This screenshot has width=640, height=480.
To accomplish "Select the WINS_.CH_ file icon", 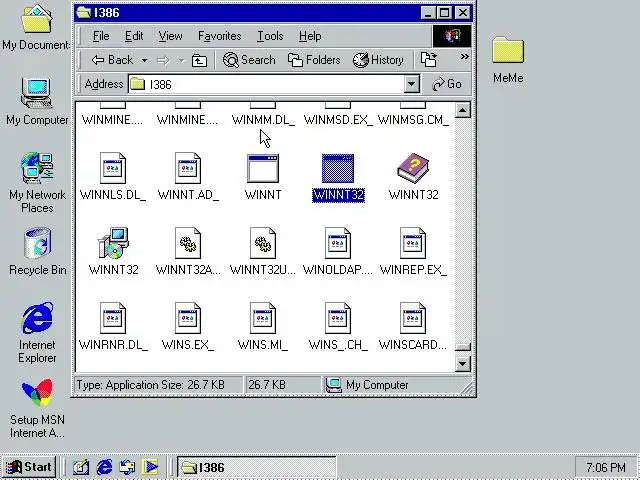I will pos(338,318).
